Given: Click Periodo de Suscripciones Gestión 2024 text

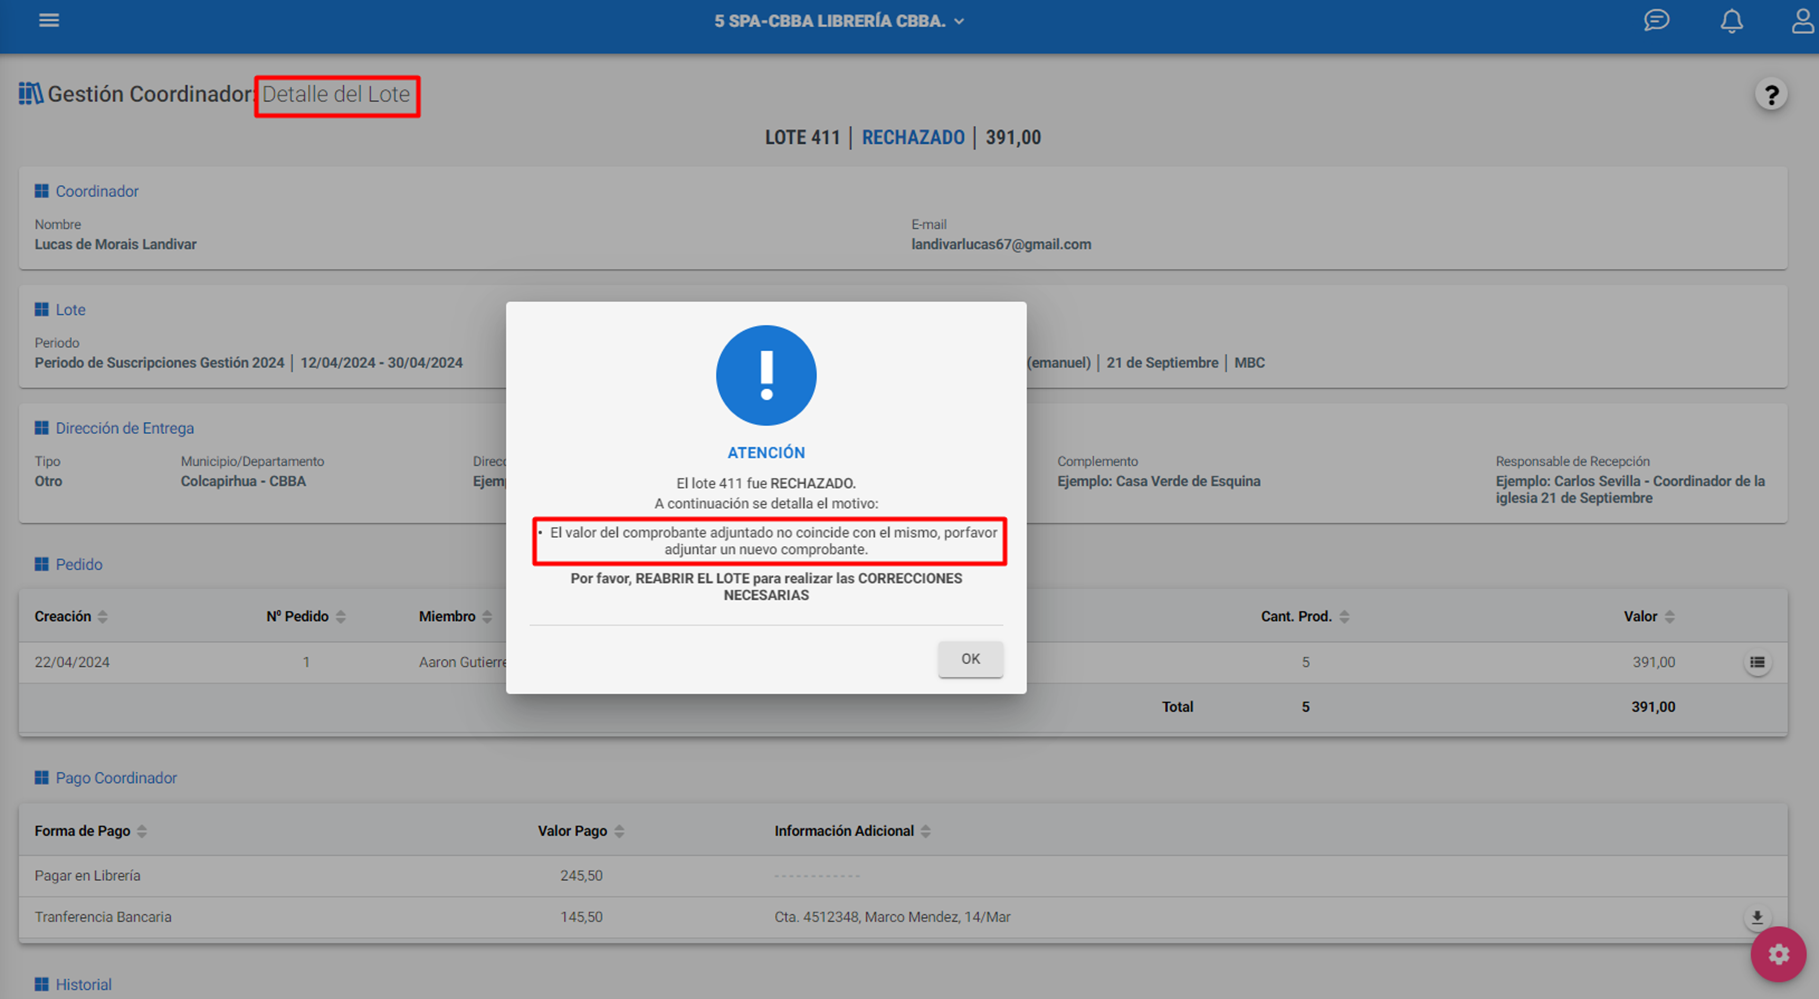Looking at the screenshot, I should point(160,363).
